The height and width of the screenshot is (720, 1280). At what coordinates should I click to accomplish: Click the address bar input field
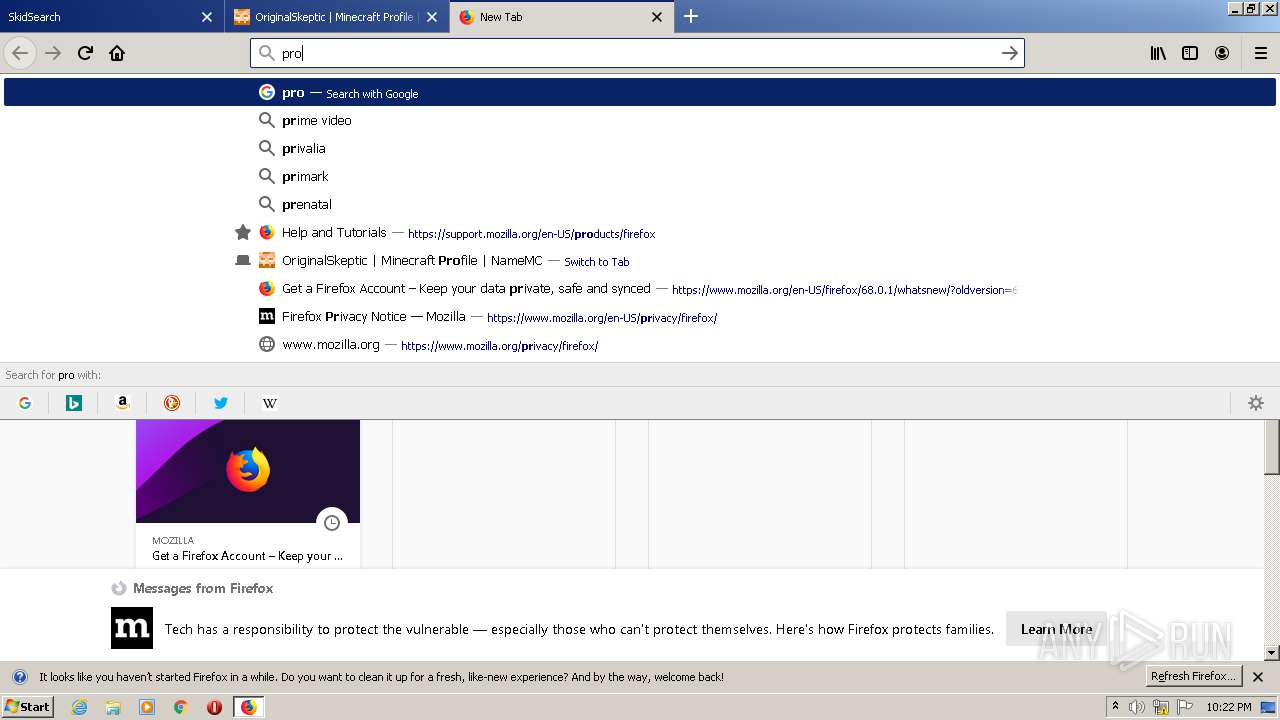(x=637, y=53)
